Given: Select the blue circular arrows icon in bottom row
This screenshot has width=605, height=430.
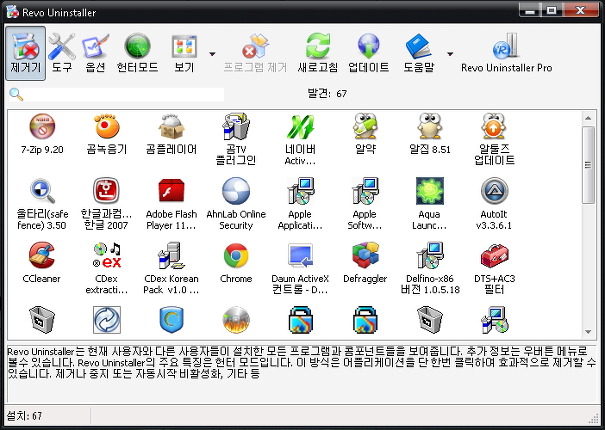Looking at the screenshot, I should (x=107, y=320).
